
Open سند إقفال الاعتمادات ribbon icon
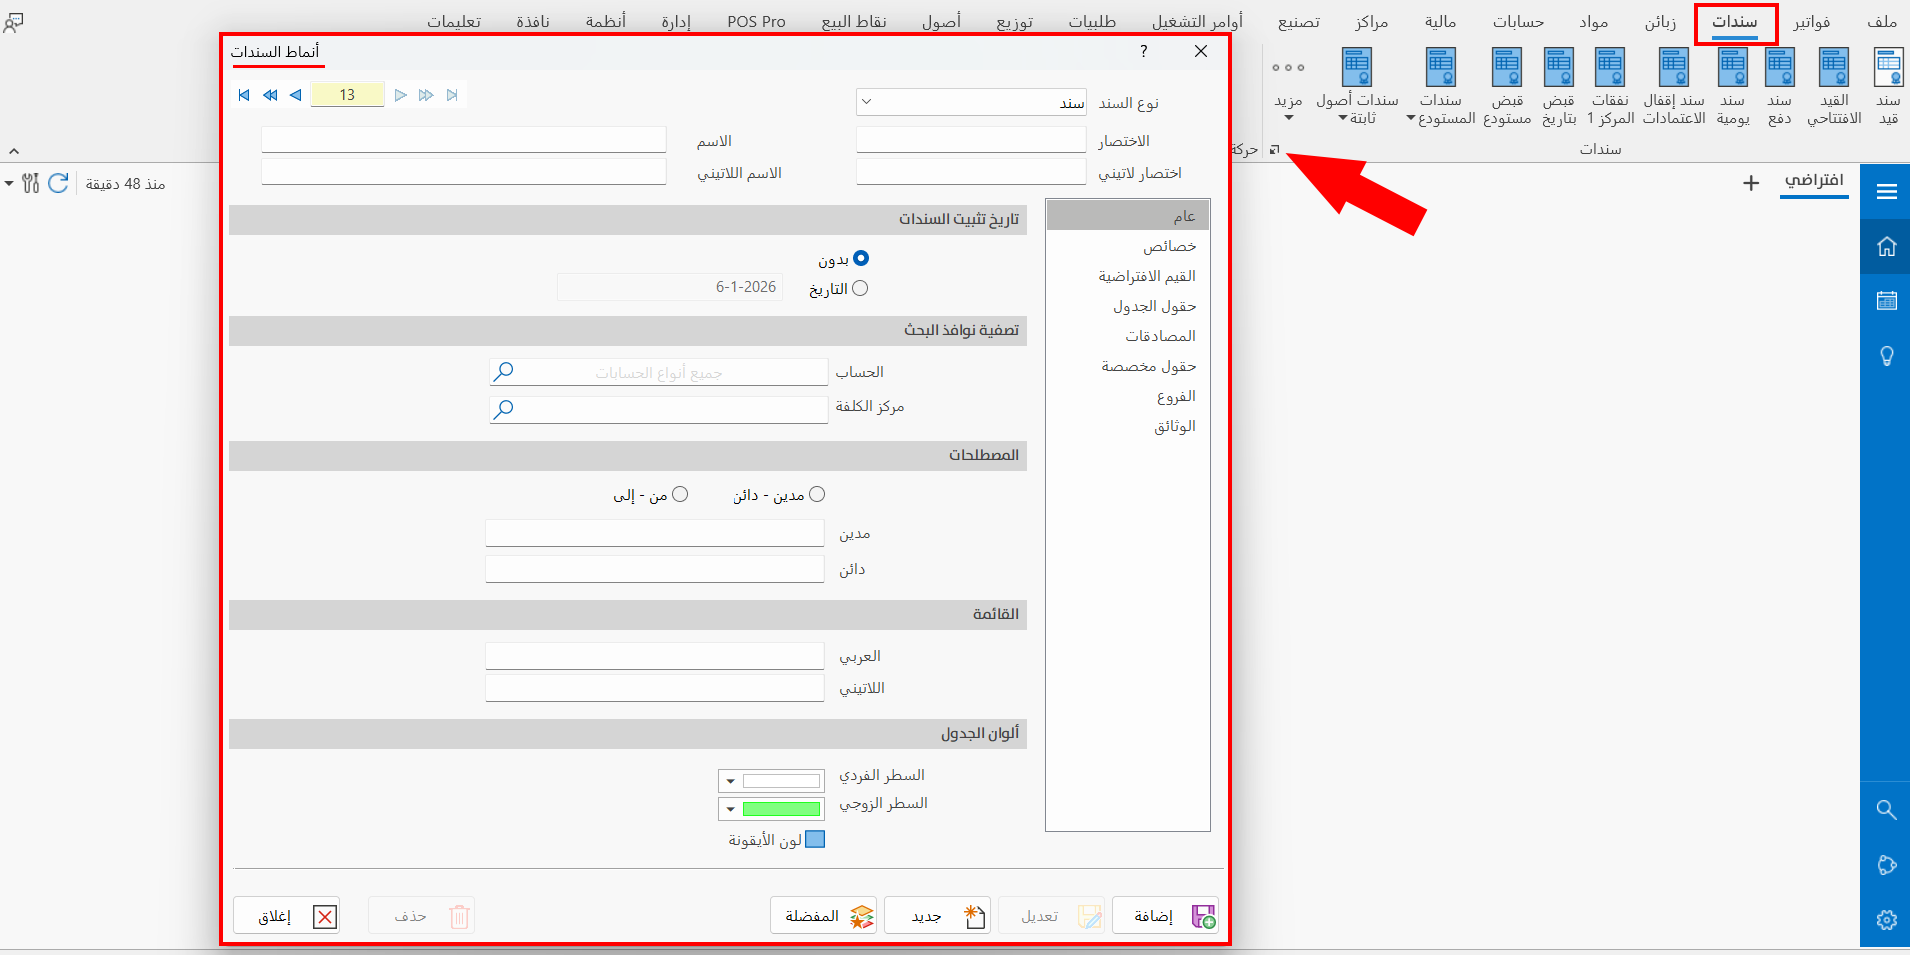(x=1674, y=87)
